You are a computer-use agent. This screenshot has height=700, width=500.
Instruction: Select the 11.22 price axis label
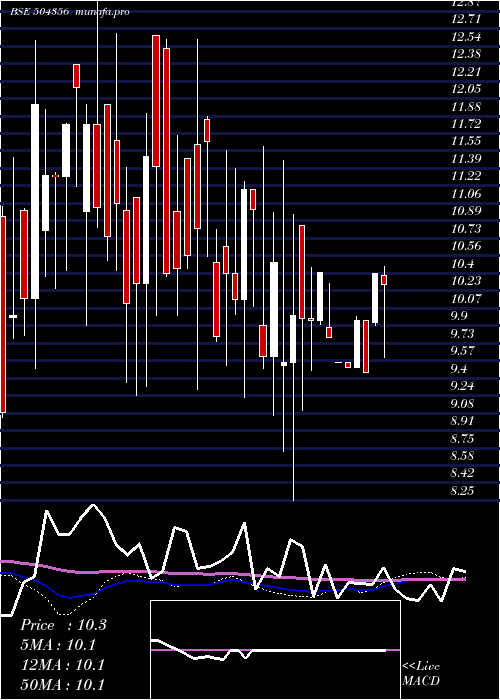(x=466, y=176)
